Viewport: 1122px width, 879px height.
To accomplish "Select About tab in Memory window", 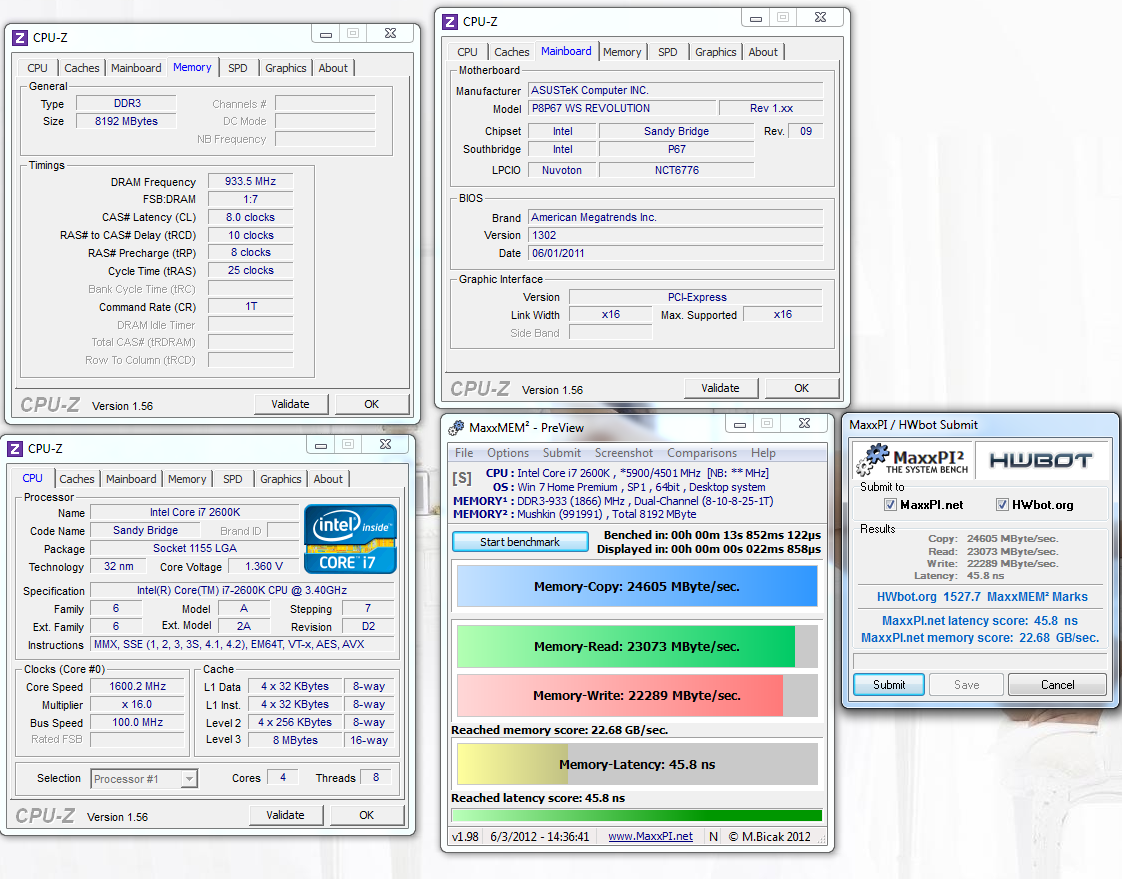I will tap(333, 68).
